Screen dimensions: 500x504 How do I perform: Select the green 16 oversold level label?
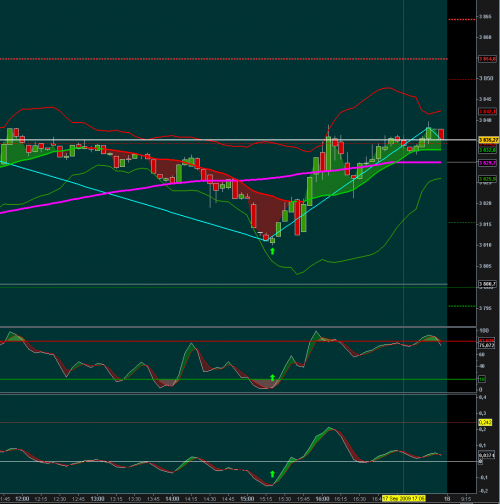point(482,379)
